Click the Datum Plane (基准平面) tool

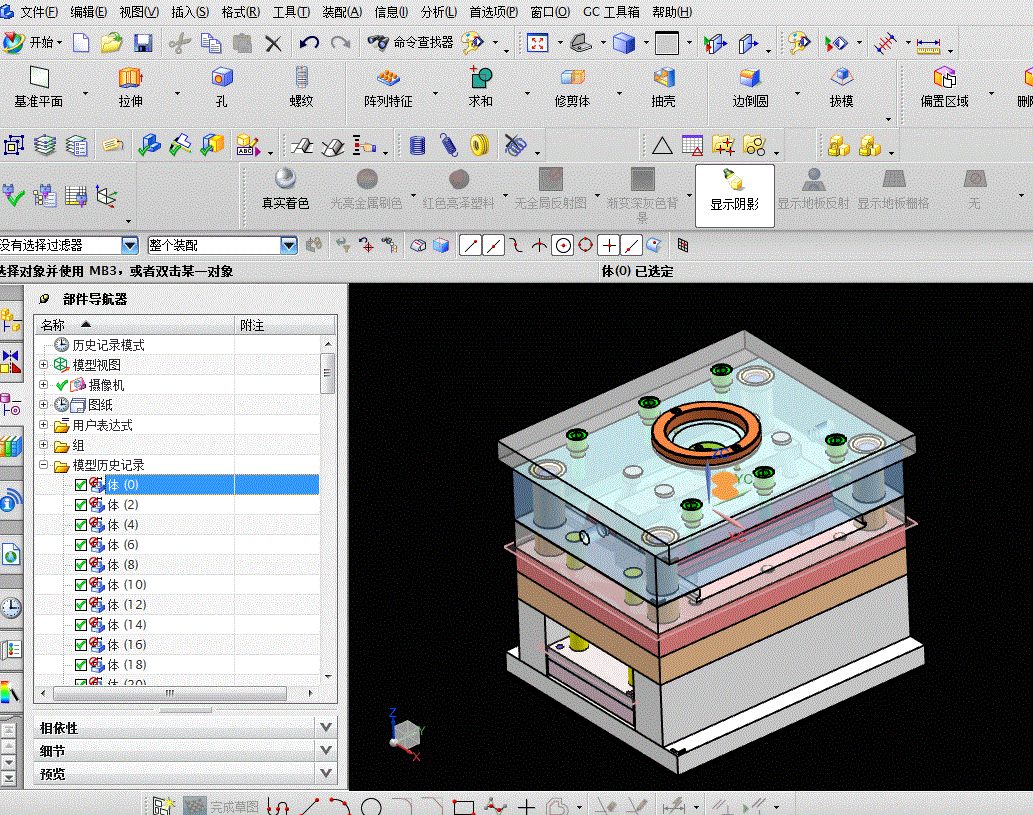pyautogui.click(x=39, y=87)
